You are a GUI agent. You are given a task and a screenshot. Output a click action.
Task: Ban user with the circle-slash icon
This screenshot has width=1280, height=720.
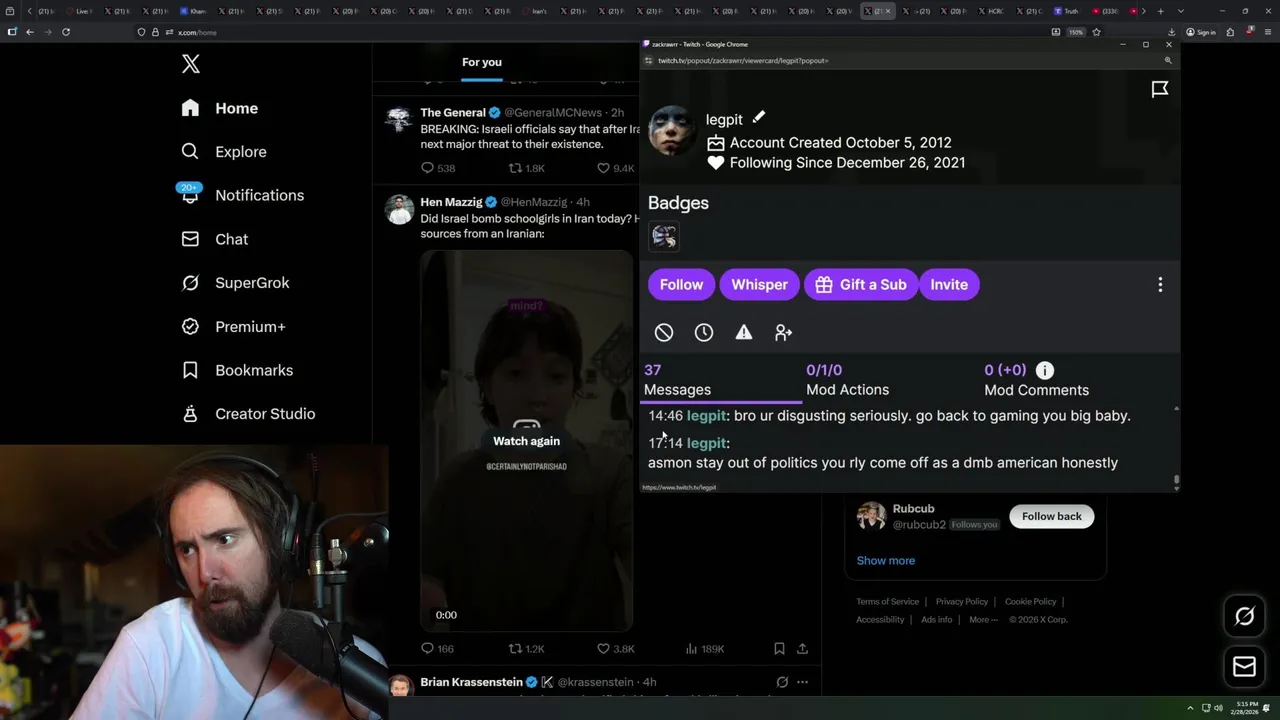[664, 332]
